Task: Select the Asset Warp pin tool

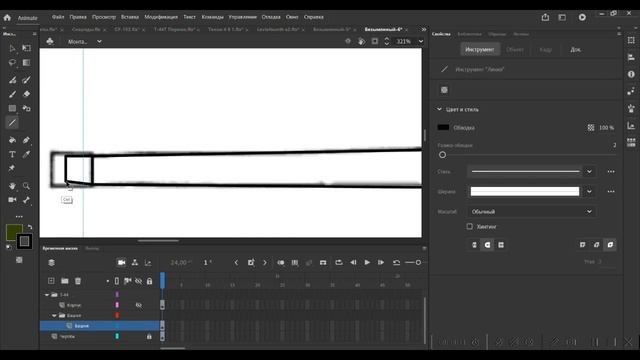Action: tap(12, 168)
